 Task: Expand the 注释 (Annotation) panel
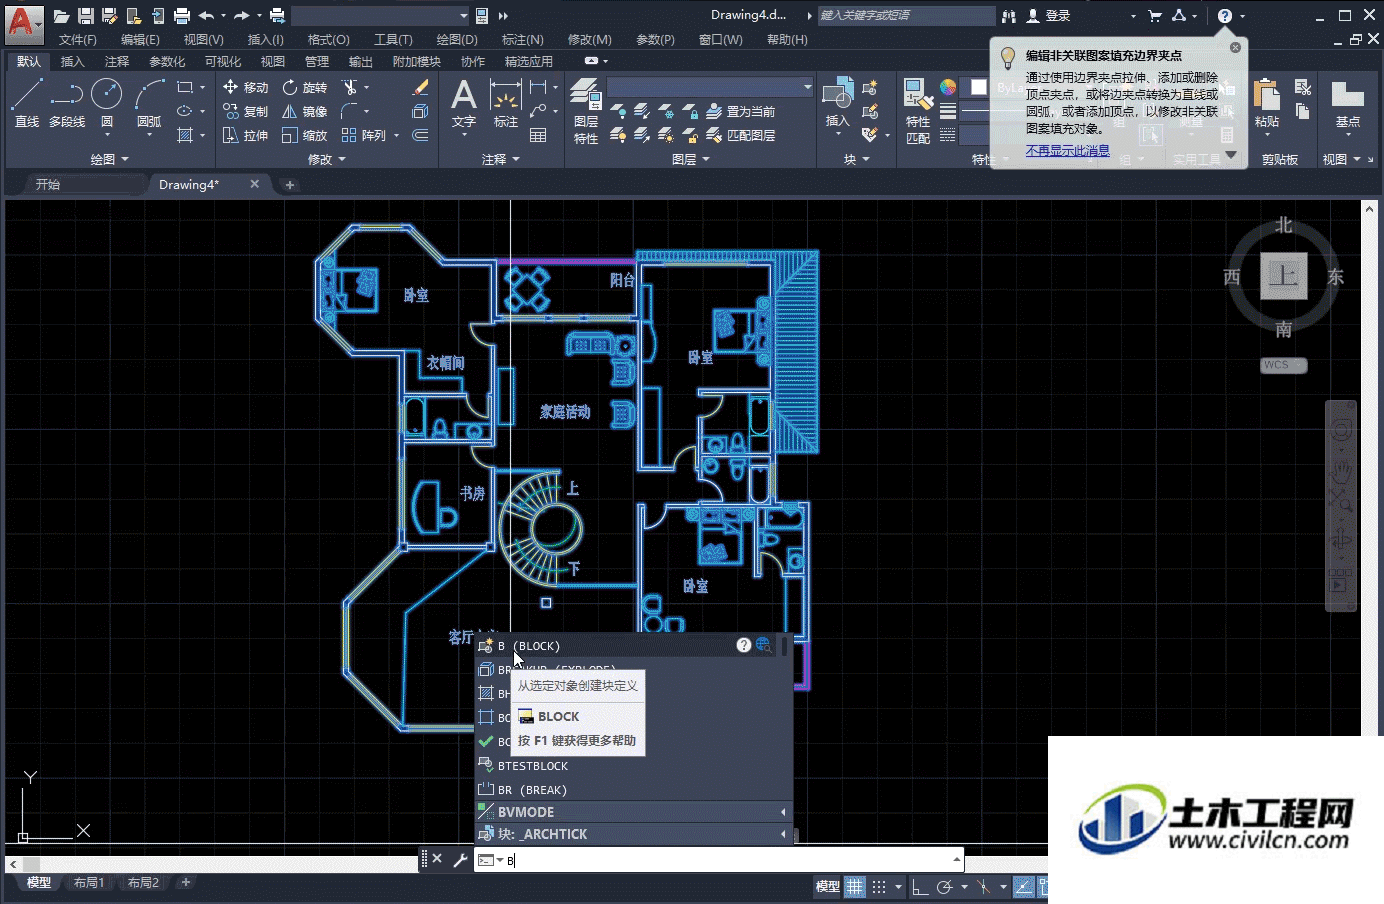coord(501,159)
